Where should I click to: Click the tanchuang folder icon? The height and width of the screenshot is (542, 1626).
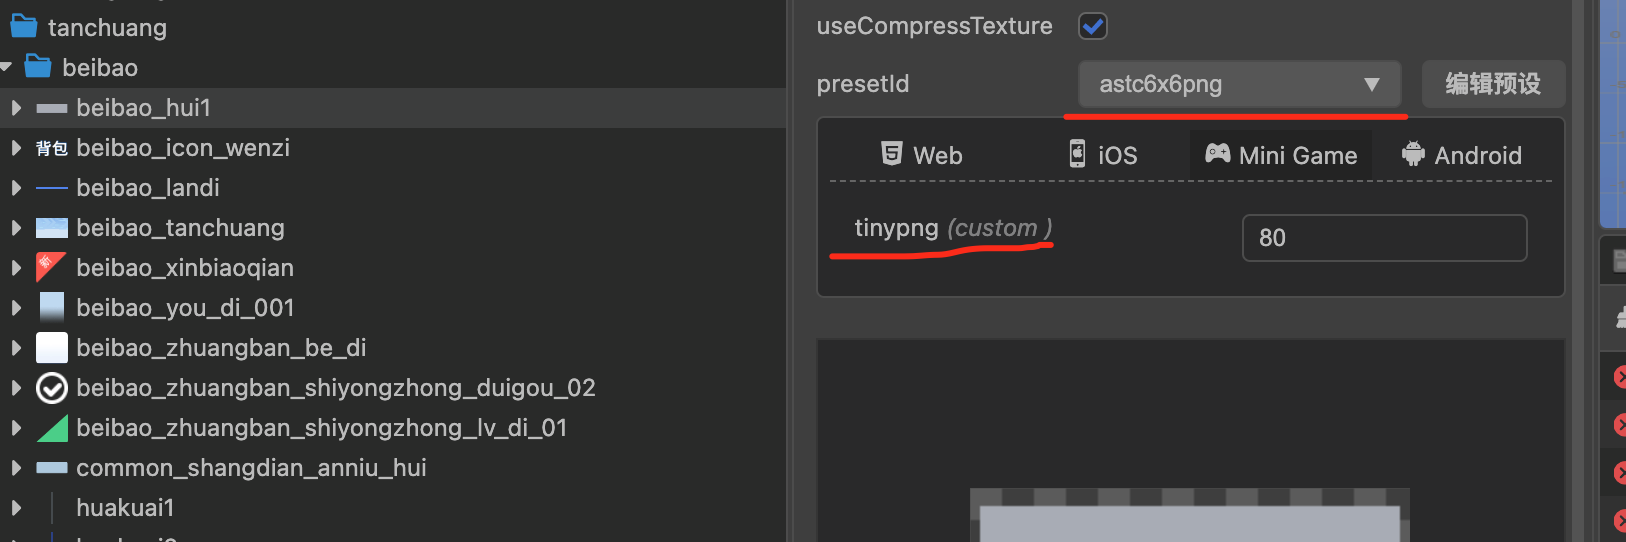(24, 26)
